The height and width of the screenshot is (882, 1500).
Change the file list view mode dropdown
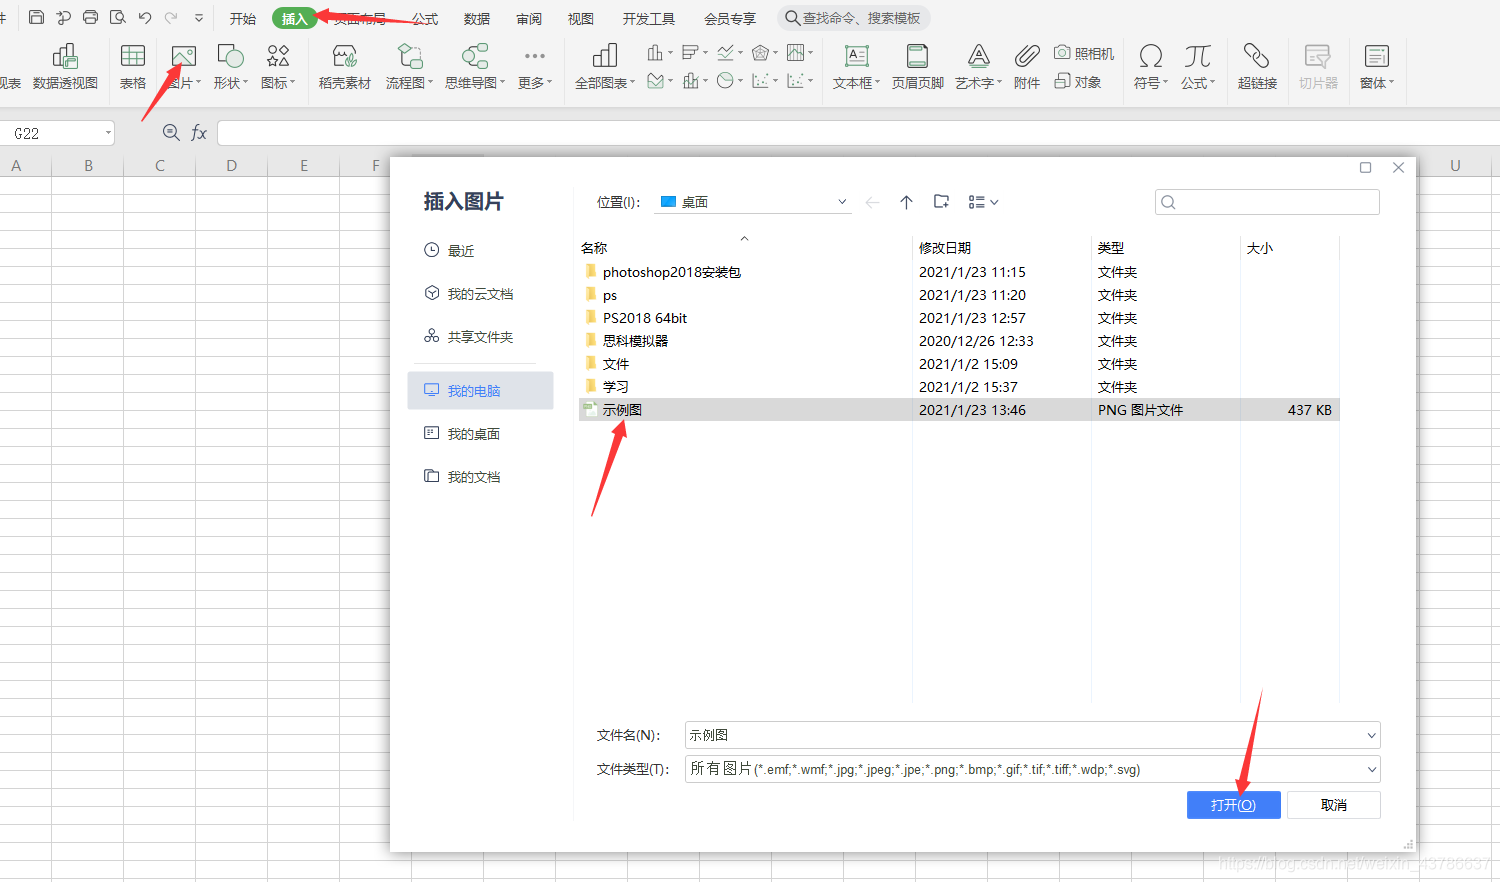point(983,202)
